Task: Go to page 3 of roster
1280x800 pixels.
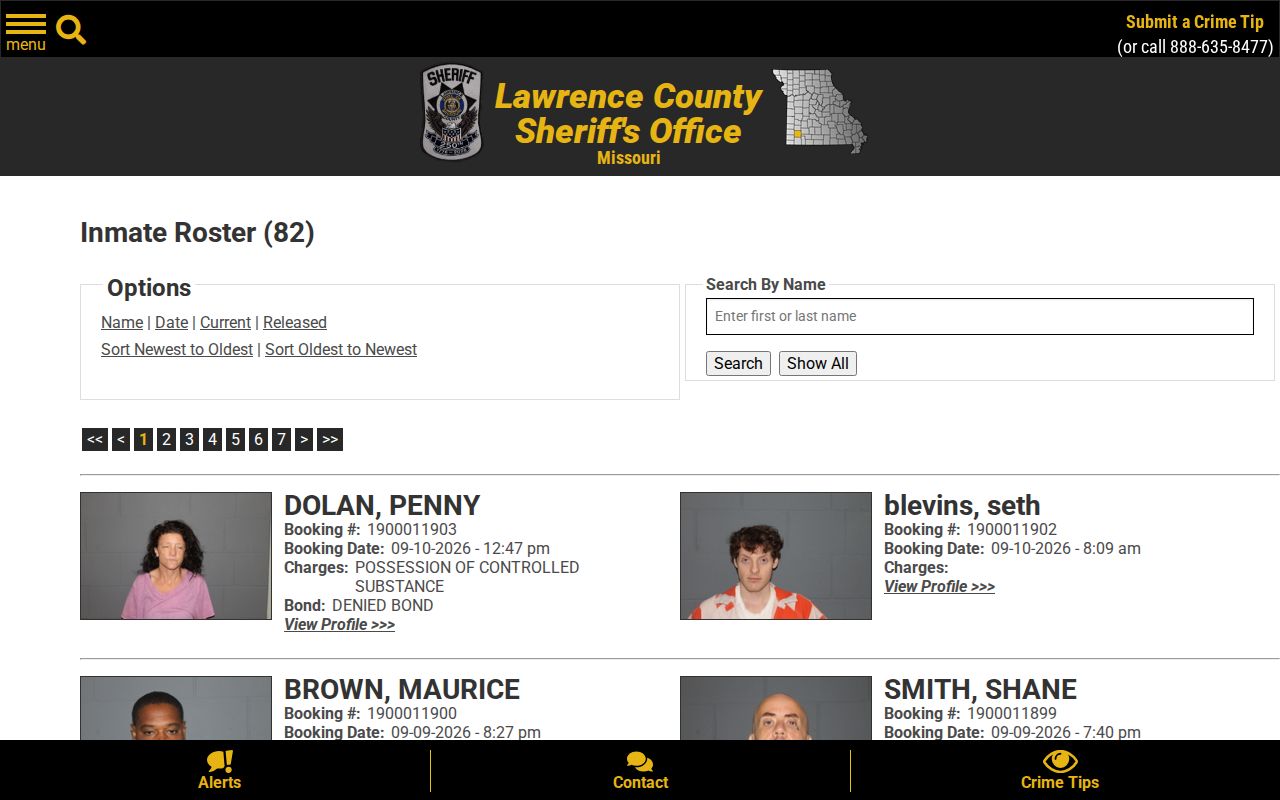Action: tap(189, 439)
